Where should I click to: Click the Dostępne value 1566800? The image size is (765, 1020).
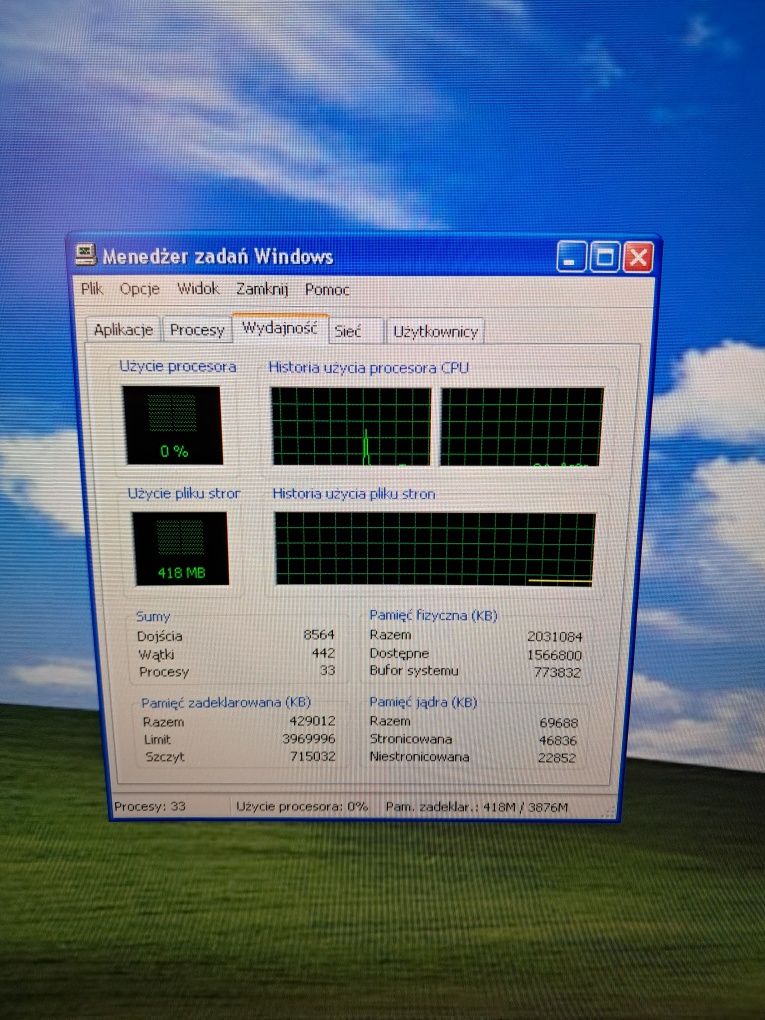click(554, 655)
